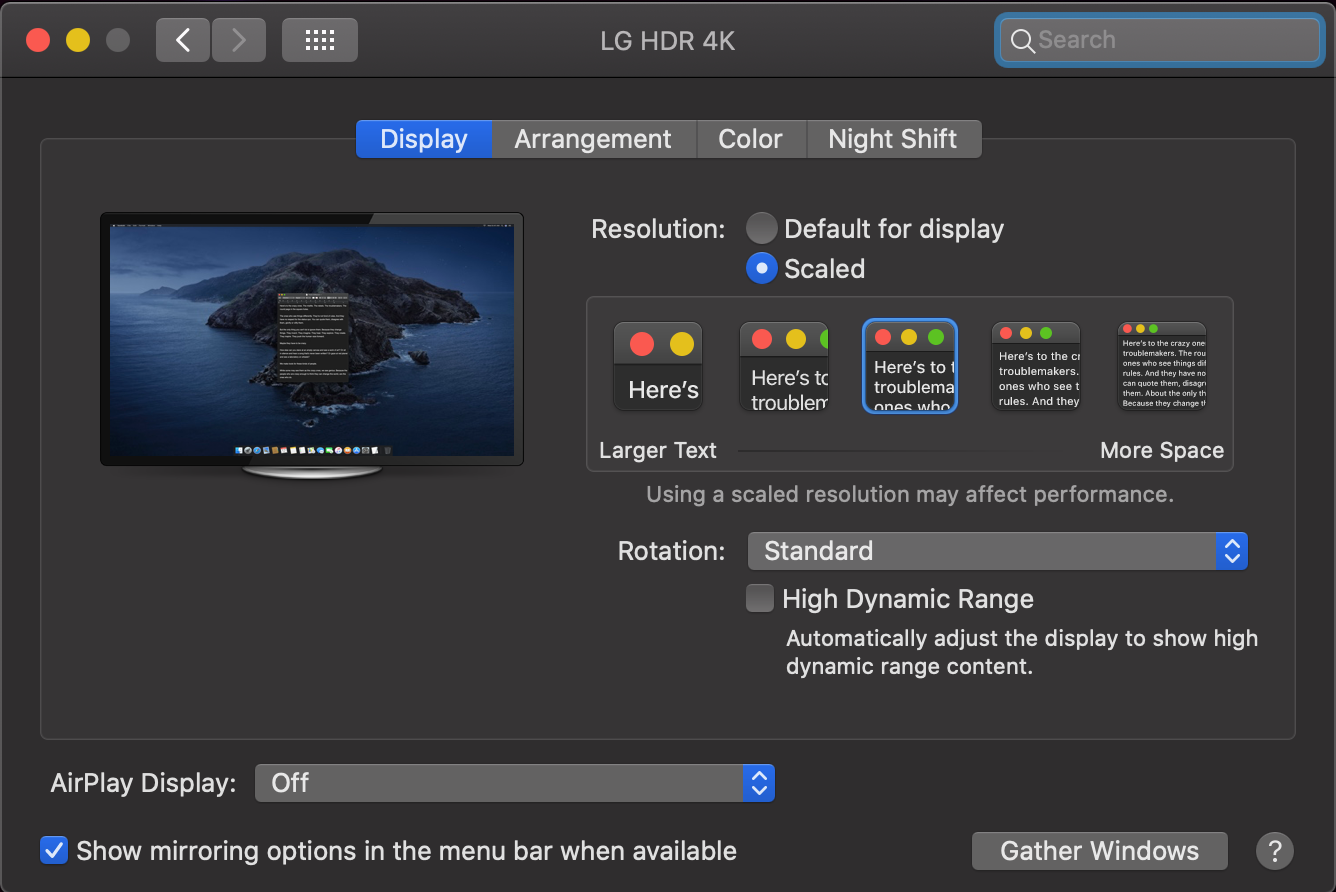Choose the second scaled resolution thumbnail
This screenshot has height=892, width=1336.
[x=784, y=366]
